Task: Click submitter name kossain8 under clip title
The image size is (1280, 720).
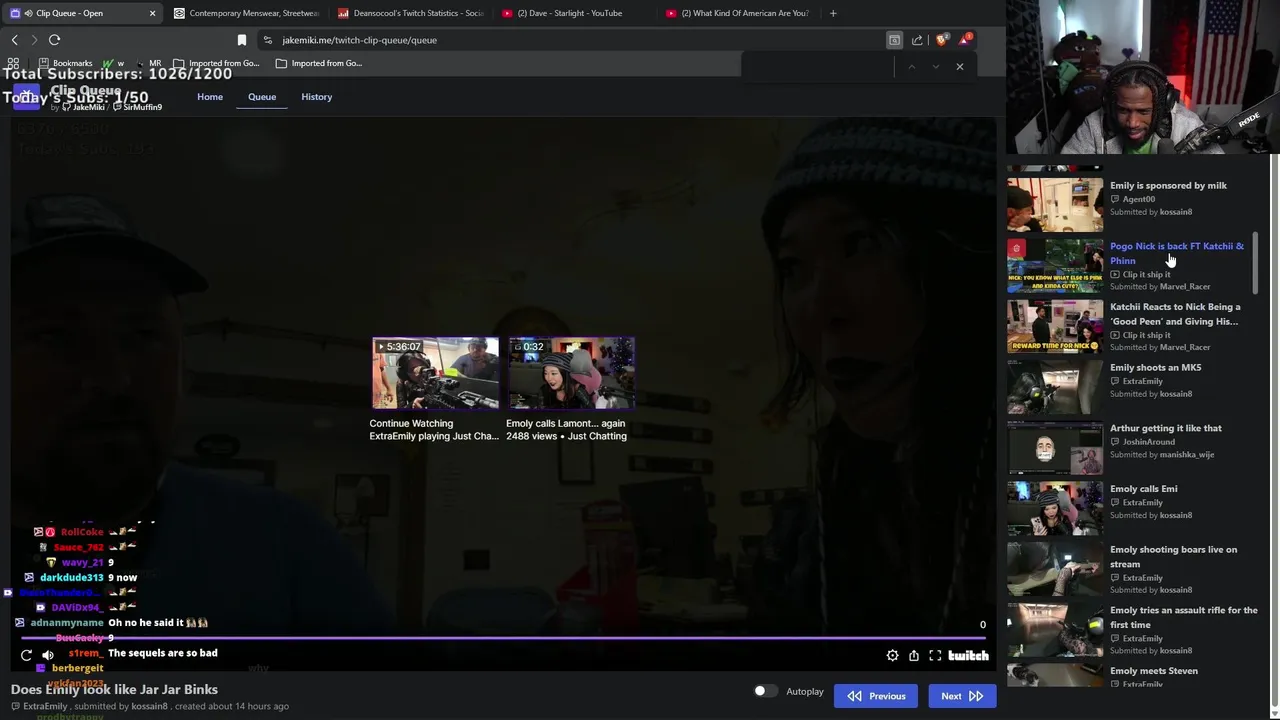Action: click(149, 706)
